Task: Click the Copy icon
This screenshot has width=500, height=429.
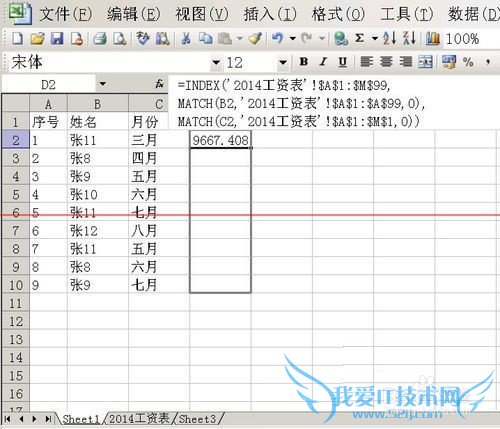Action: [x=206, y=39]
